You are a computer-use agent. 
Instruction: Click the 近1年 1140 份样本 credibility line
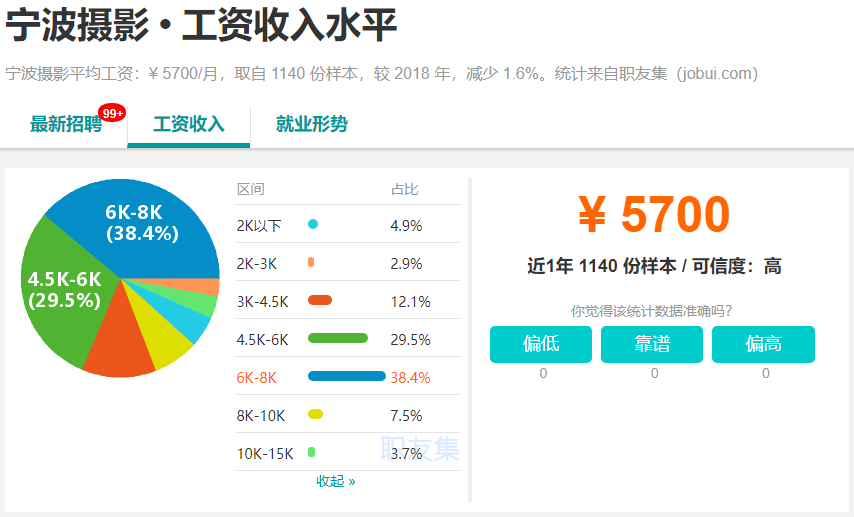654,266
